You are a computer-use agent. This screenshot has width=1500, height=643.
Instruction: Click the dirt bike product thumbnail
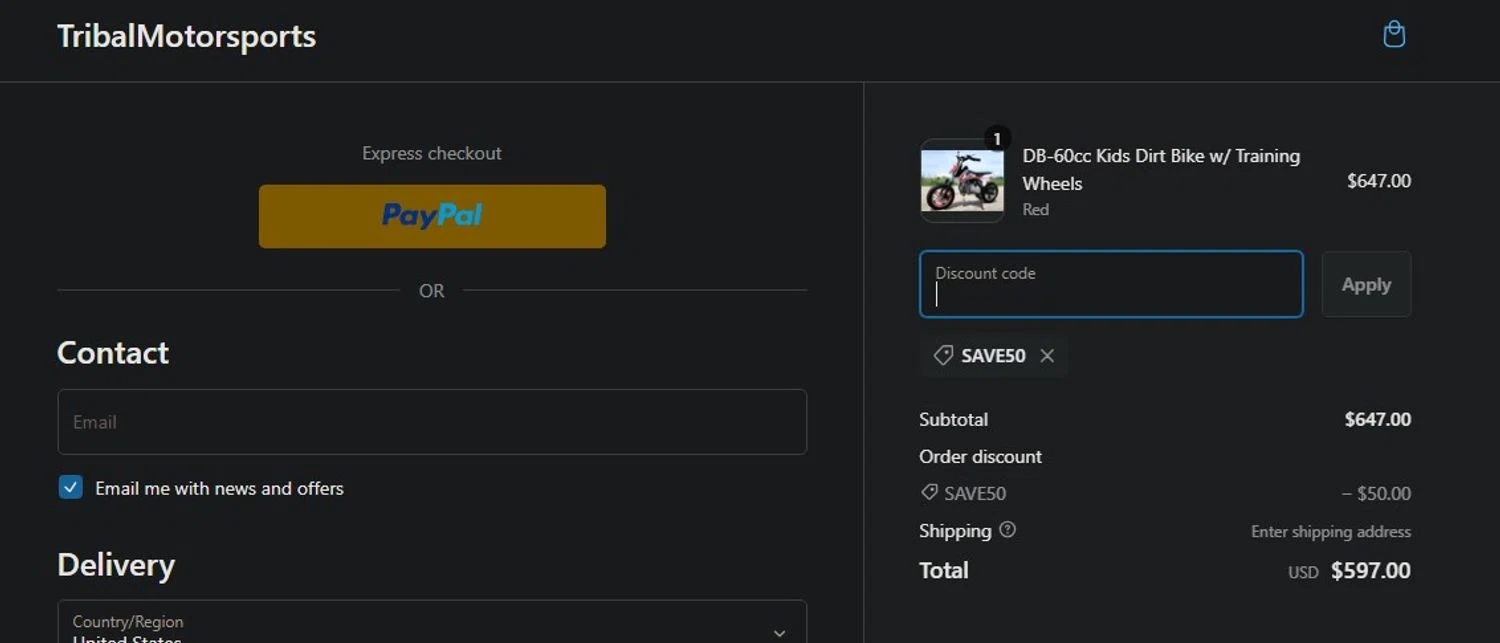pyautogui.click(x=962, y=181)
